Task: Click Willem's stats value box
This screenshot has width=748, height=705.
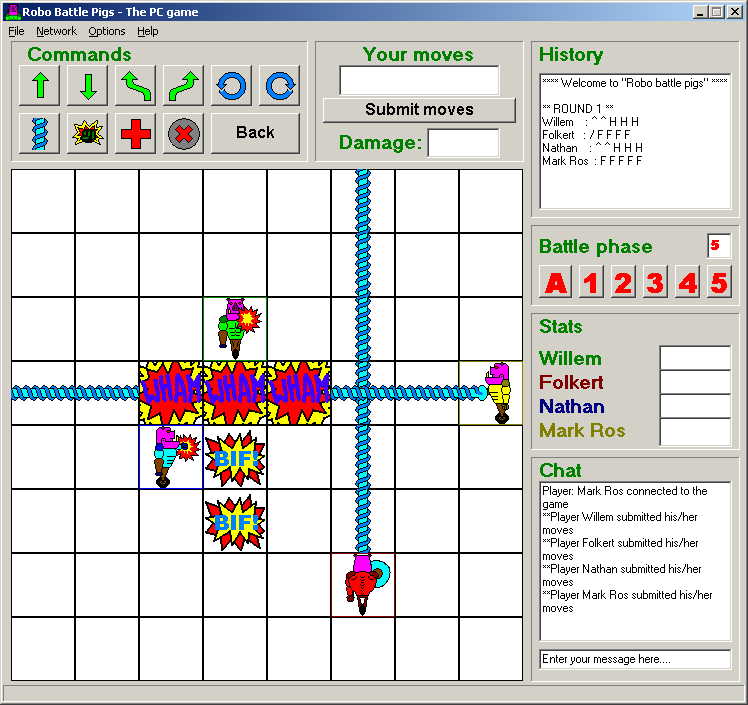Action: 695,358
